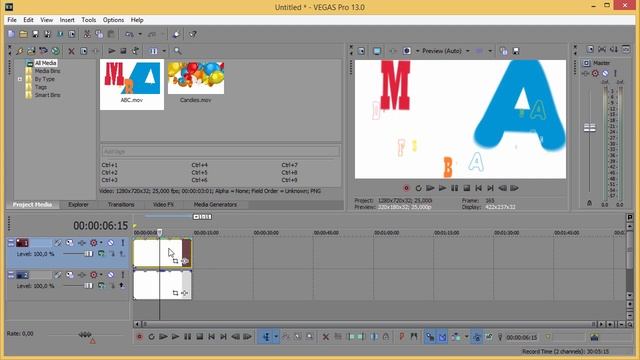Viewport: 640px width, 360px height.
Task: Open Normal Edit Tool dropdown arrow
Action: point(276,337)
